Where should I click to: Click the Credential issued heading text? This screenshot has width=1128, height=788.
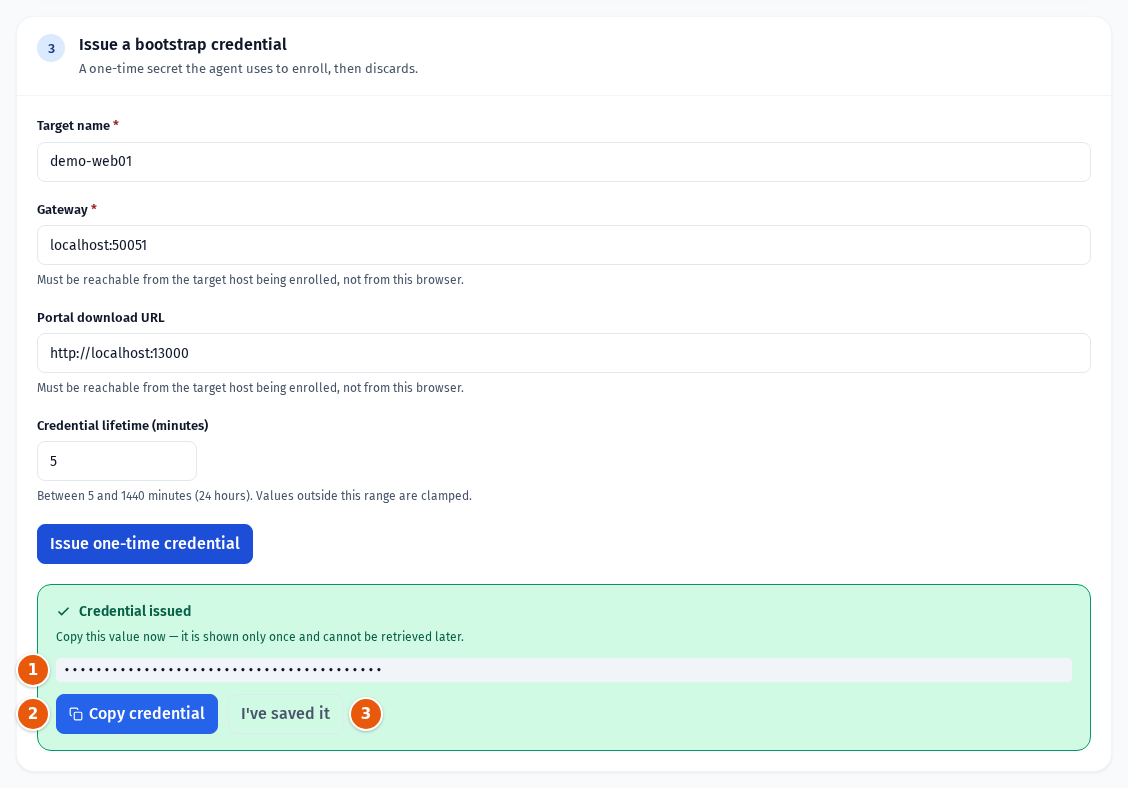click(x=135, y=611)
